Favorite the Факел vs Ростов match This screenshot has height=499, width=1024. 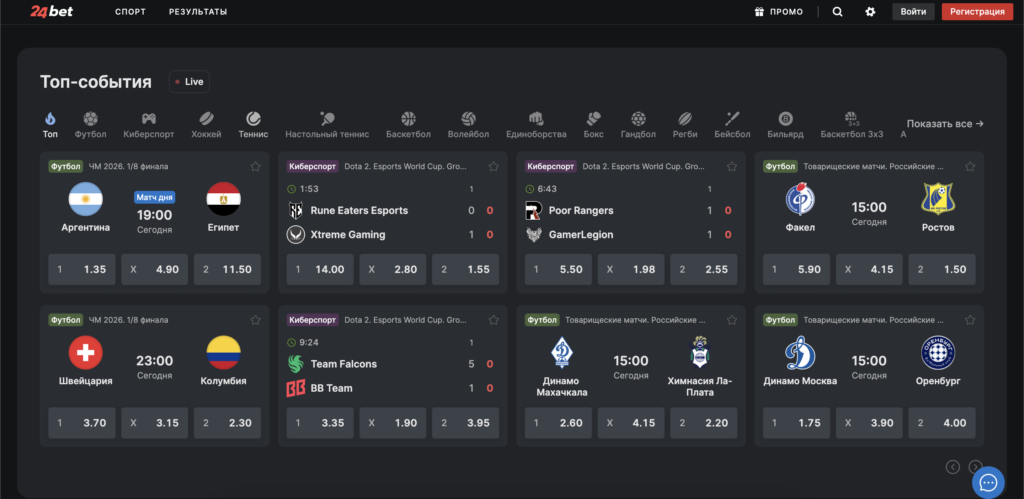970,167
